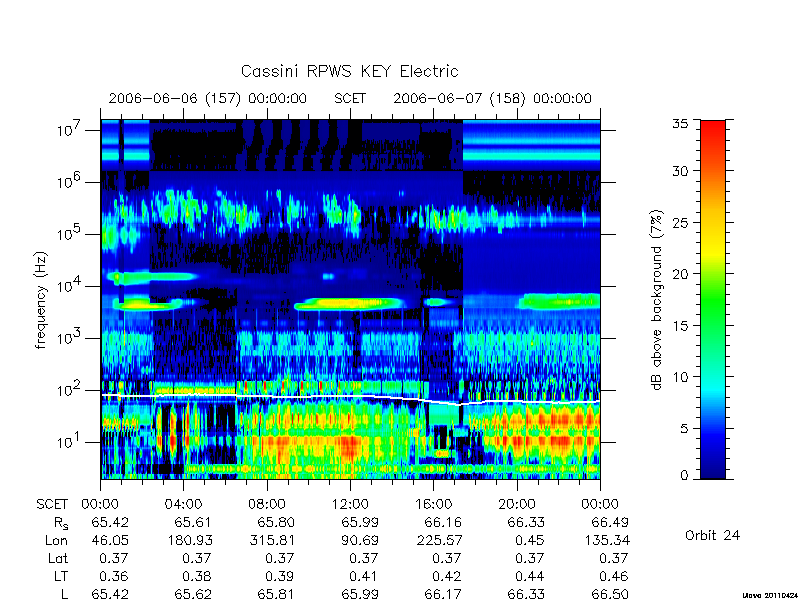The width and height of the screenshot is (800, 600).
Task: Click the 12:00 time axis label
Action: pos(350,504)
